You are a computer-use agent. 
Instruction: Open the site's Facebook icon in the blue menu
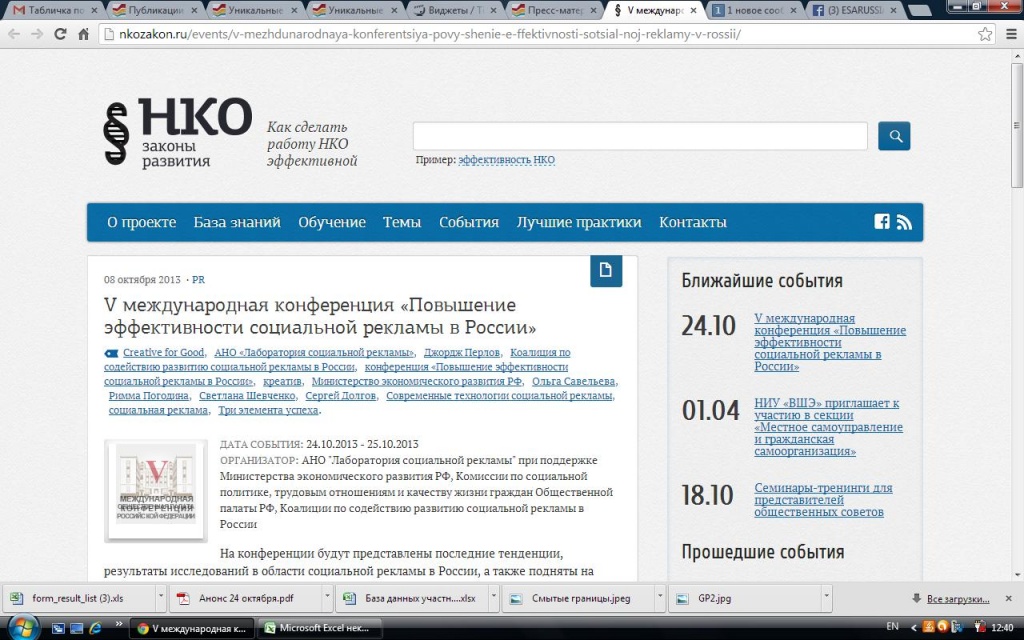pyautogui.click(x=882, y=221)
